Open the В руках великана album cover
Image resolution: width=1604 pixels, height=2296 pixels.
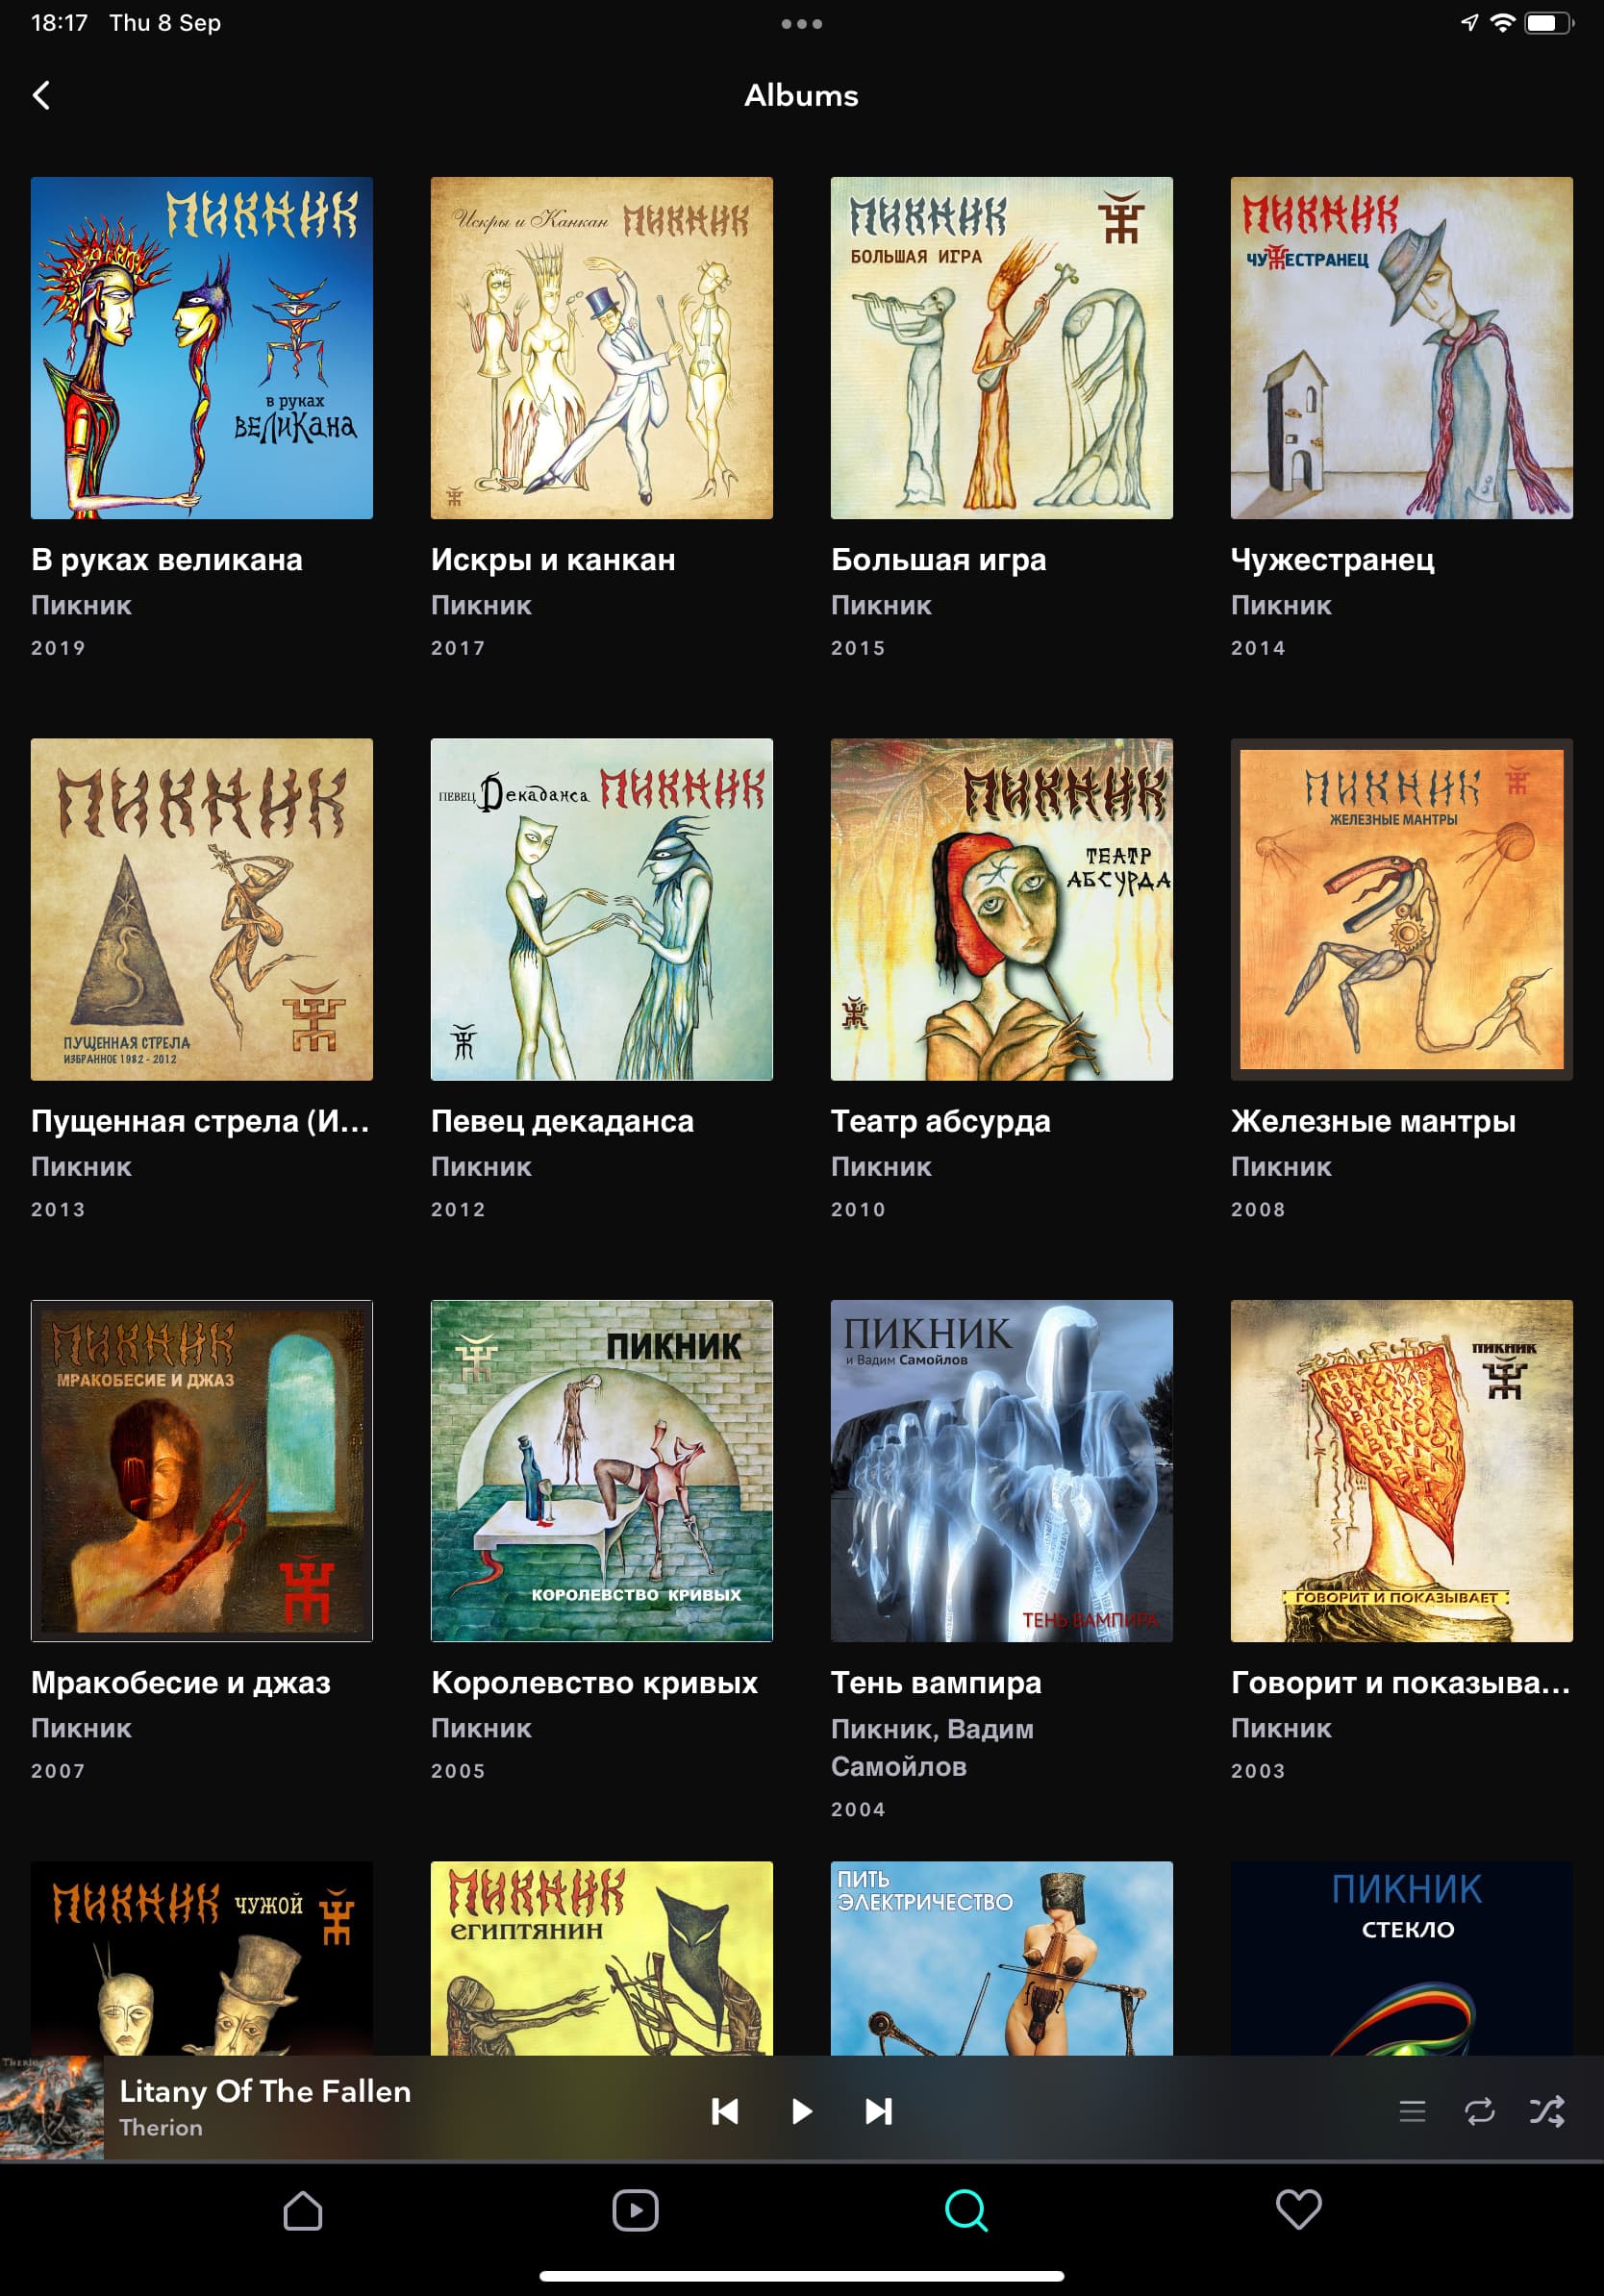tap(202, 348)
